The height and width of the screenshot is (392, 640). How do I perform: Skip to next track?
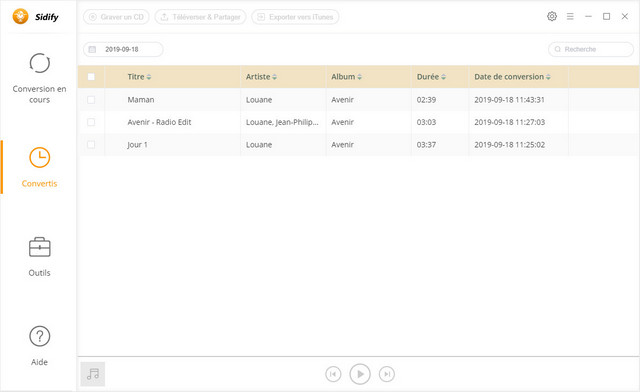point(387,374)
